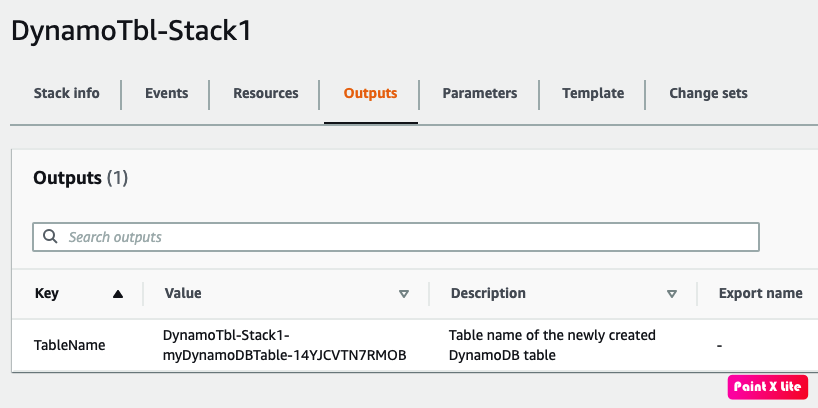Select the TableName key cell
This screenshot has width=818, height=408.
coord(69,345)
